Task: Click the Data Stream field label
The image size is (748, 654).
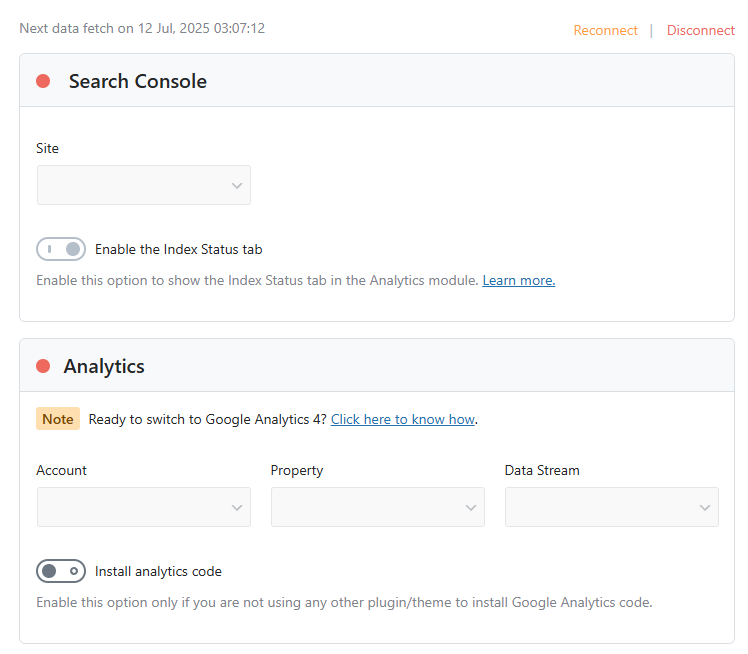Action: [x=542, y=470]
